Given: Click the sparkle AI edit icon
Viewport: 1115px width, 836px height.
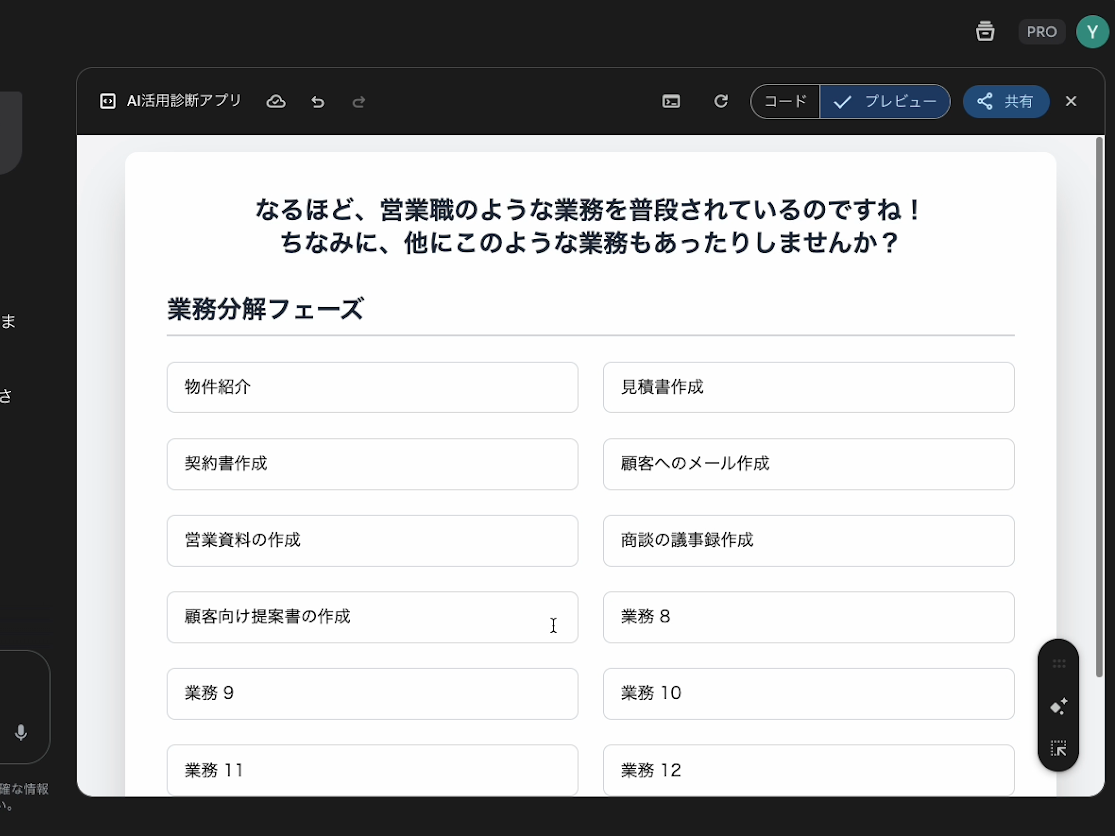Looking at the screenshot, I should (x=1058, y=706).
